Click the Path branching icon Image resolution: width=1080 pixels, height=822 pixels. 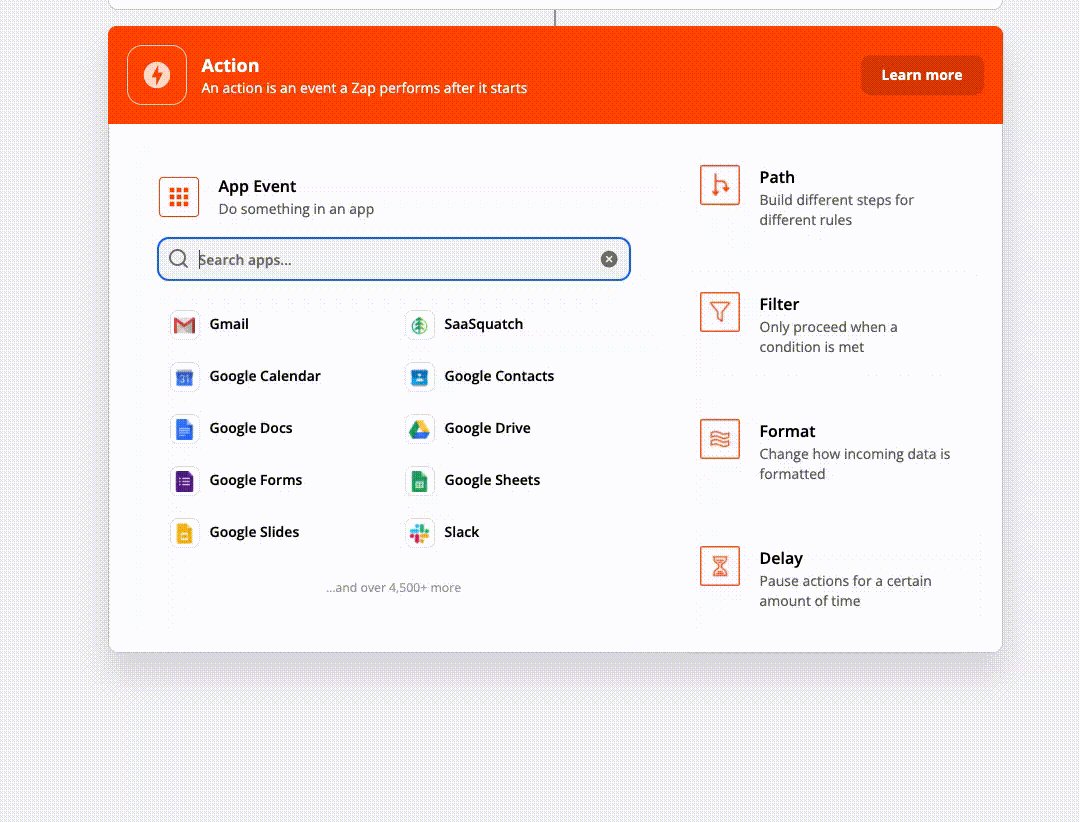(x=720, y=184)
